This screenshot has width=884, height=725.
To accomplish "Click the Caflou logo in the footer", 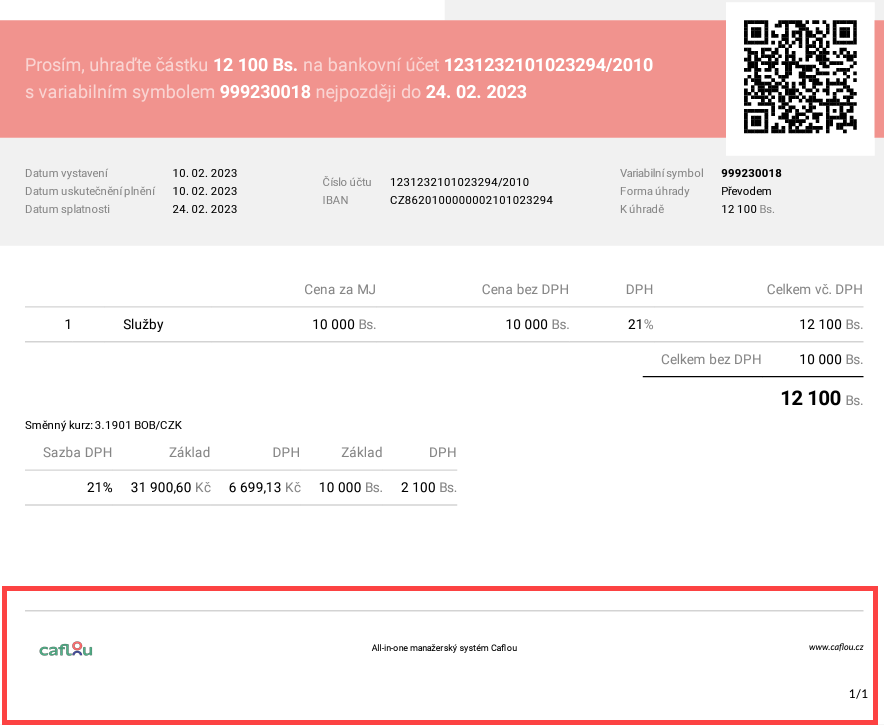I will [x=66, y=649].
